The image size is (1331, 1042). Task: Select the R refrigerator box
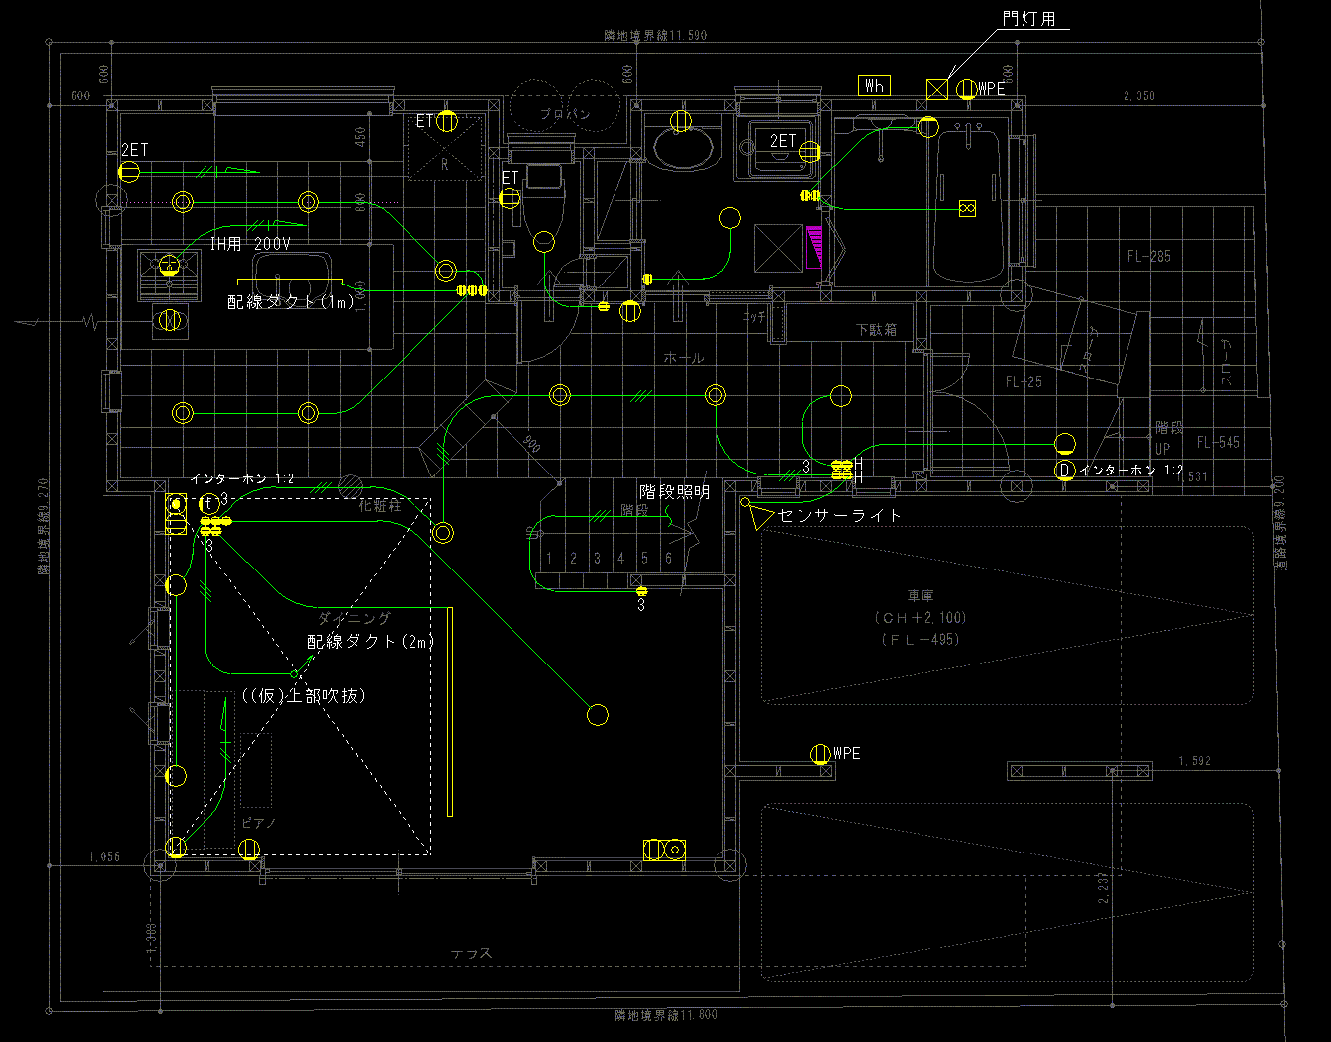click(445, 150)
